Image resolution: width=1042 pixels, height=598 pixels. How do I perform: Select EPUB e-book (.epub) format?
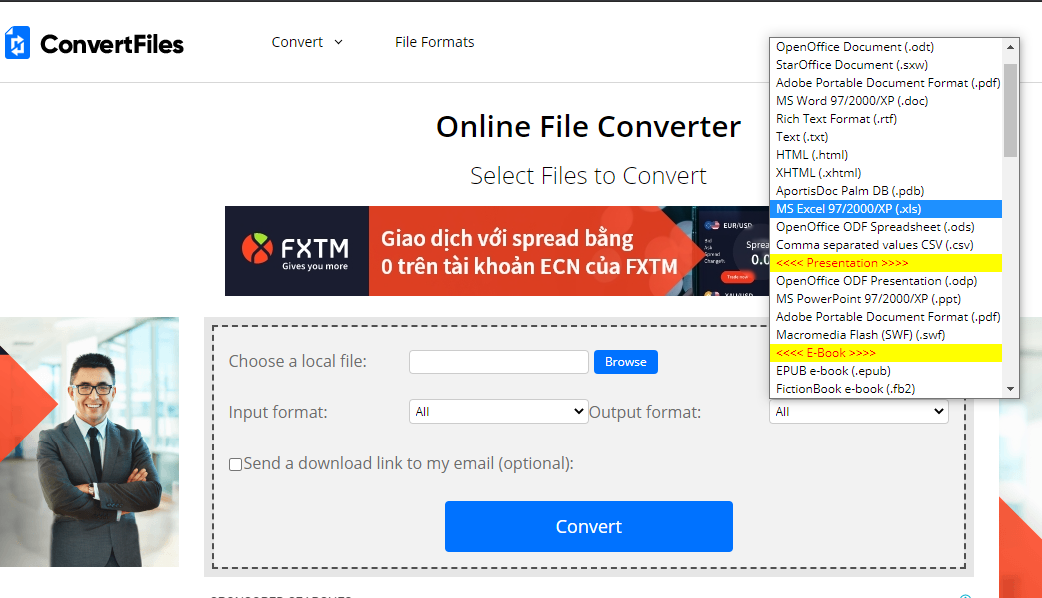(x=886, y=371)
